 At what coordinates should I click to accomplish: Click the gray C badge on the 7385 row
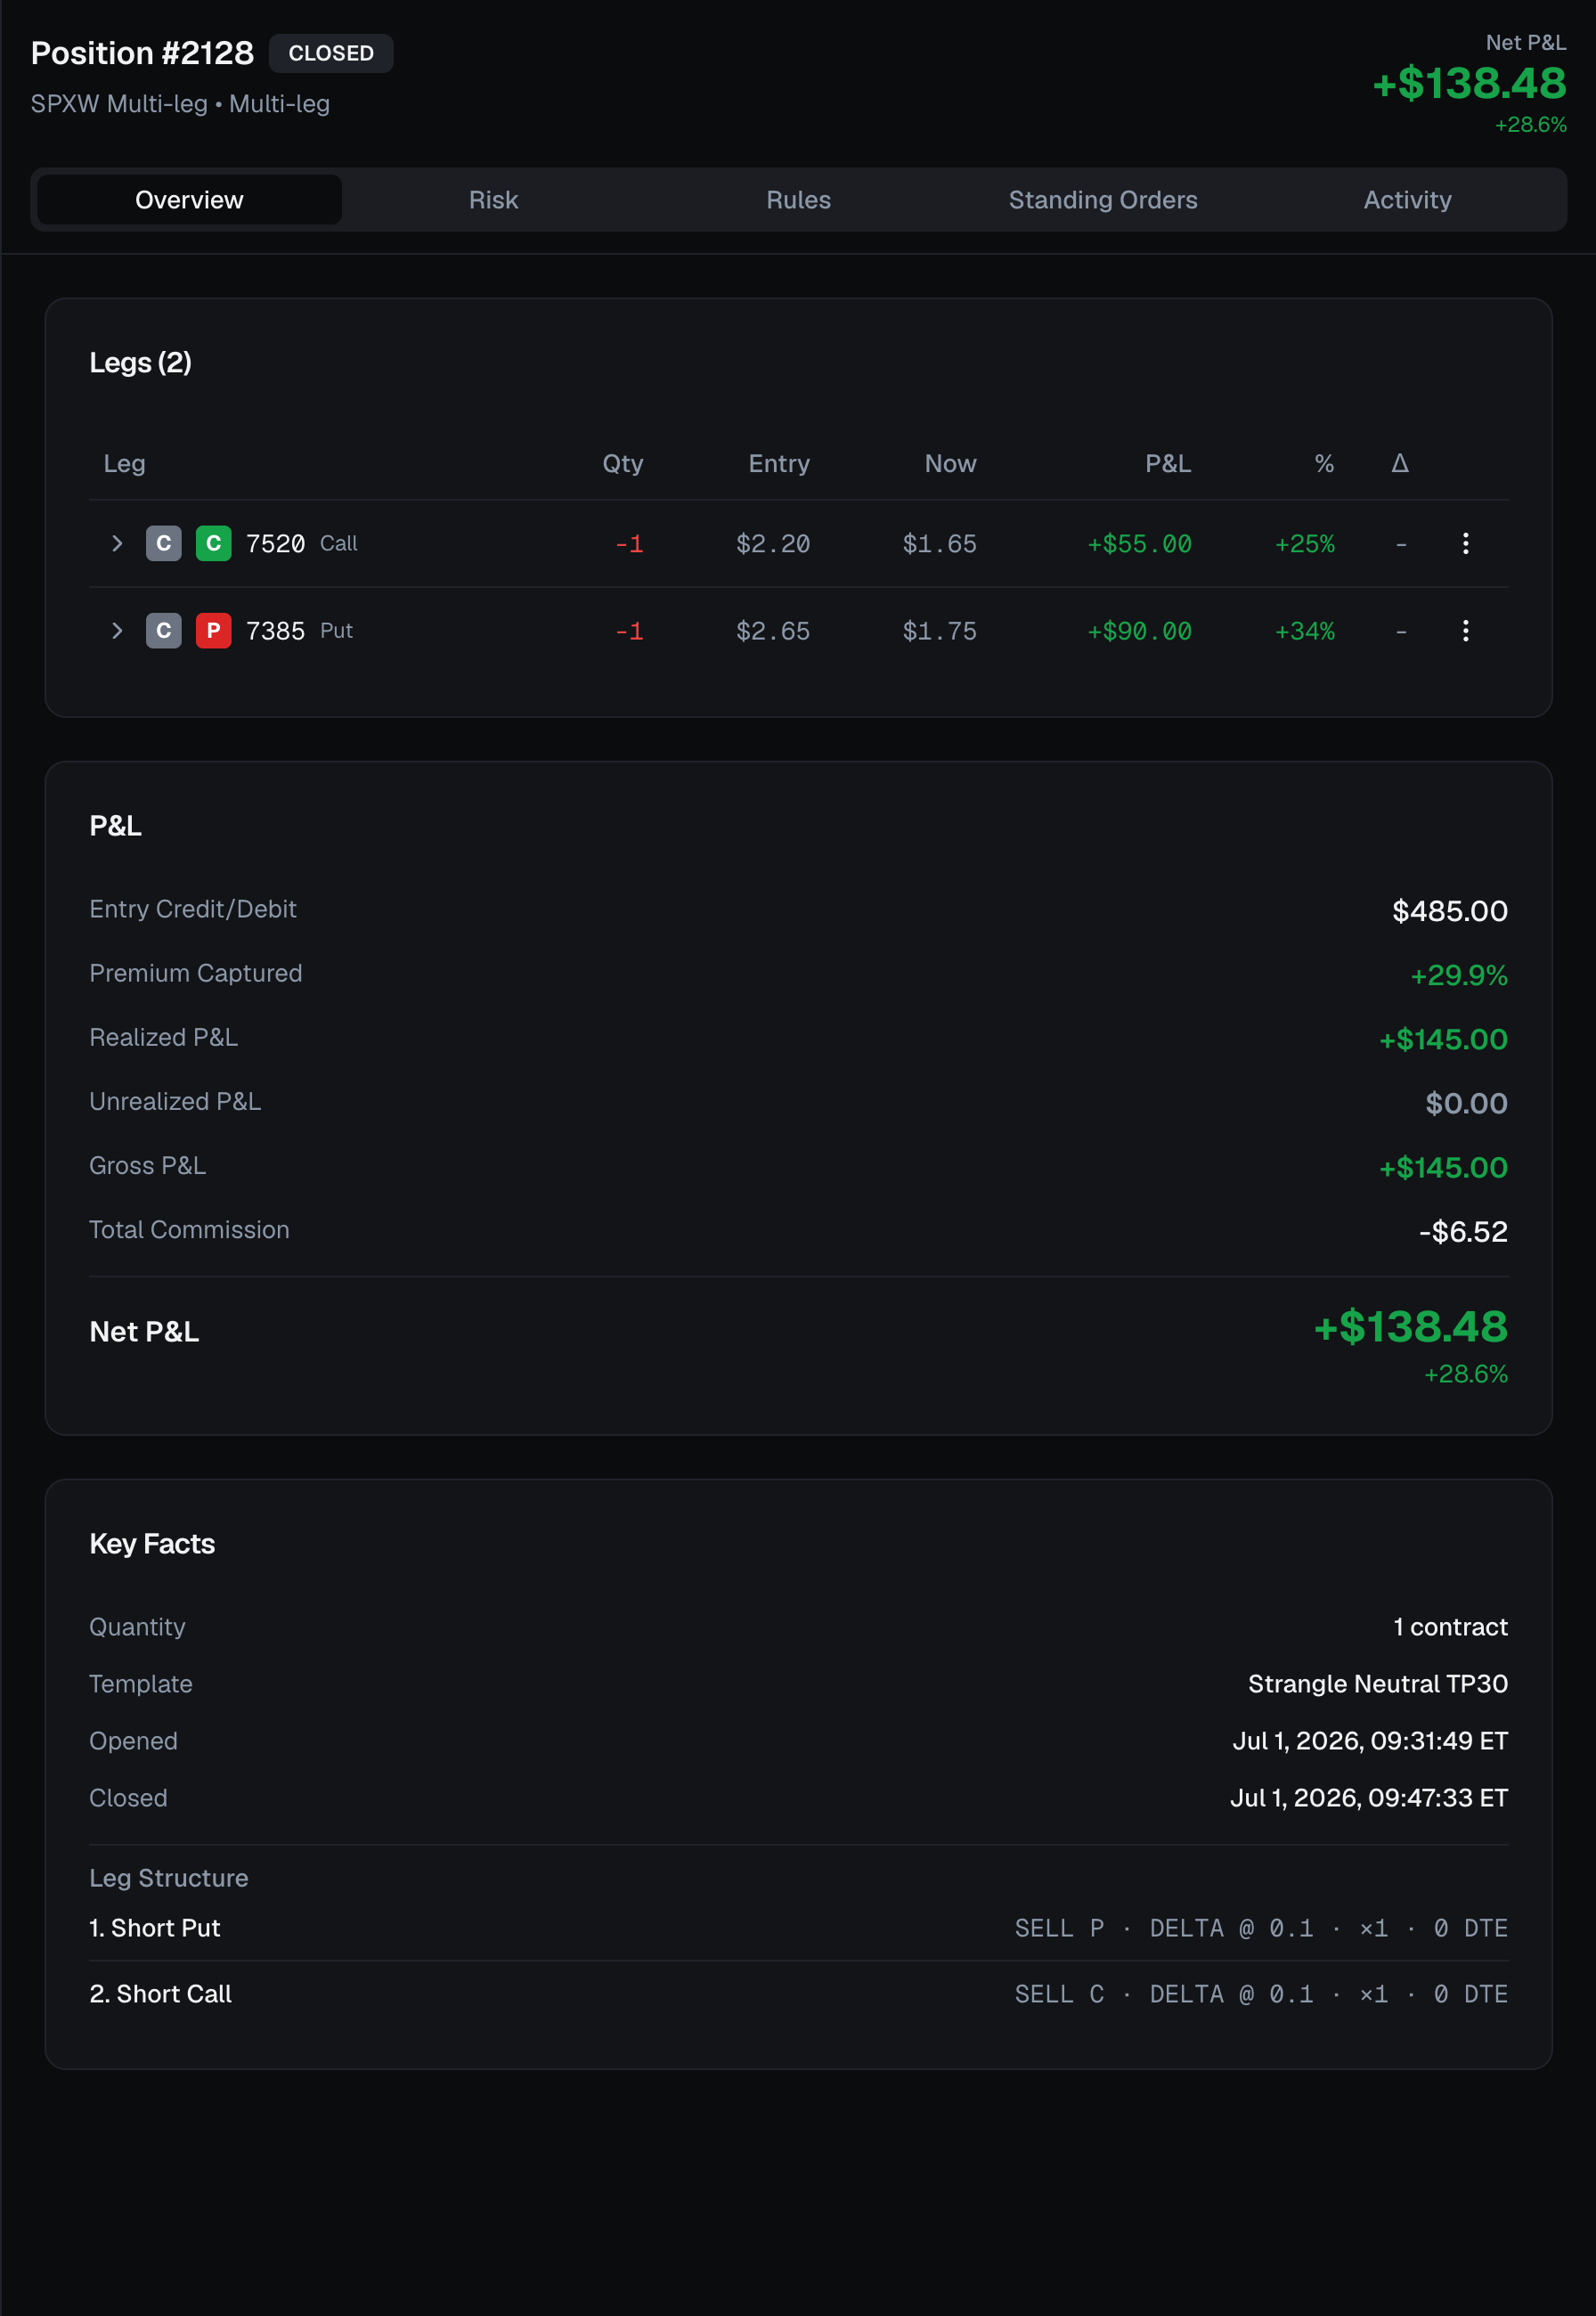[x=164, y=630]
